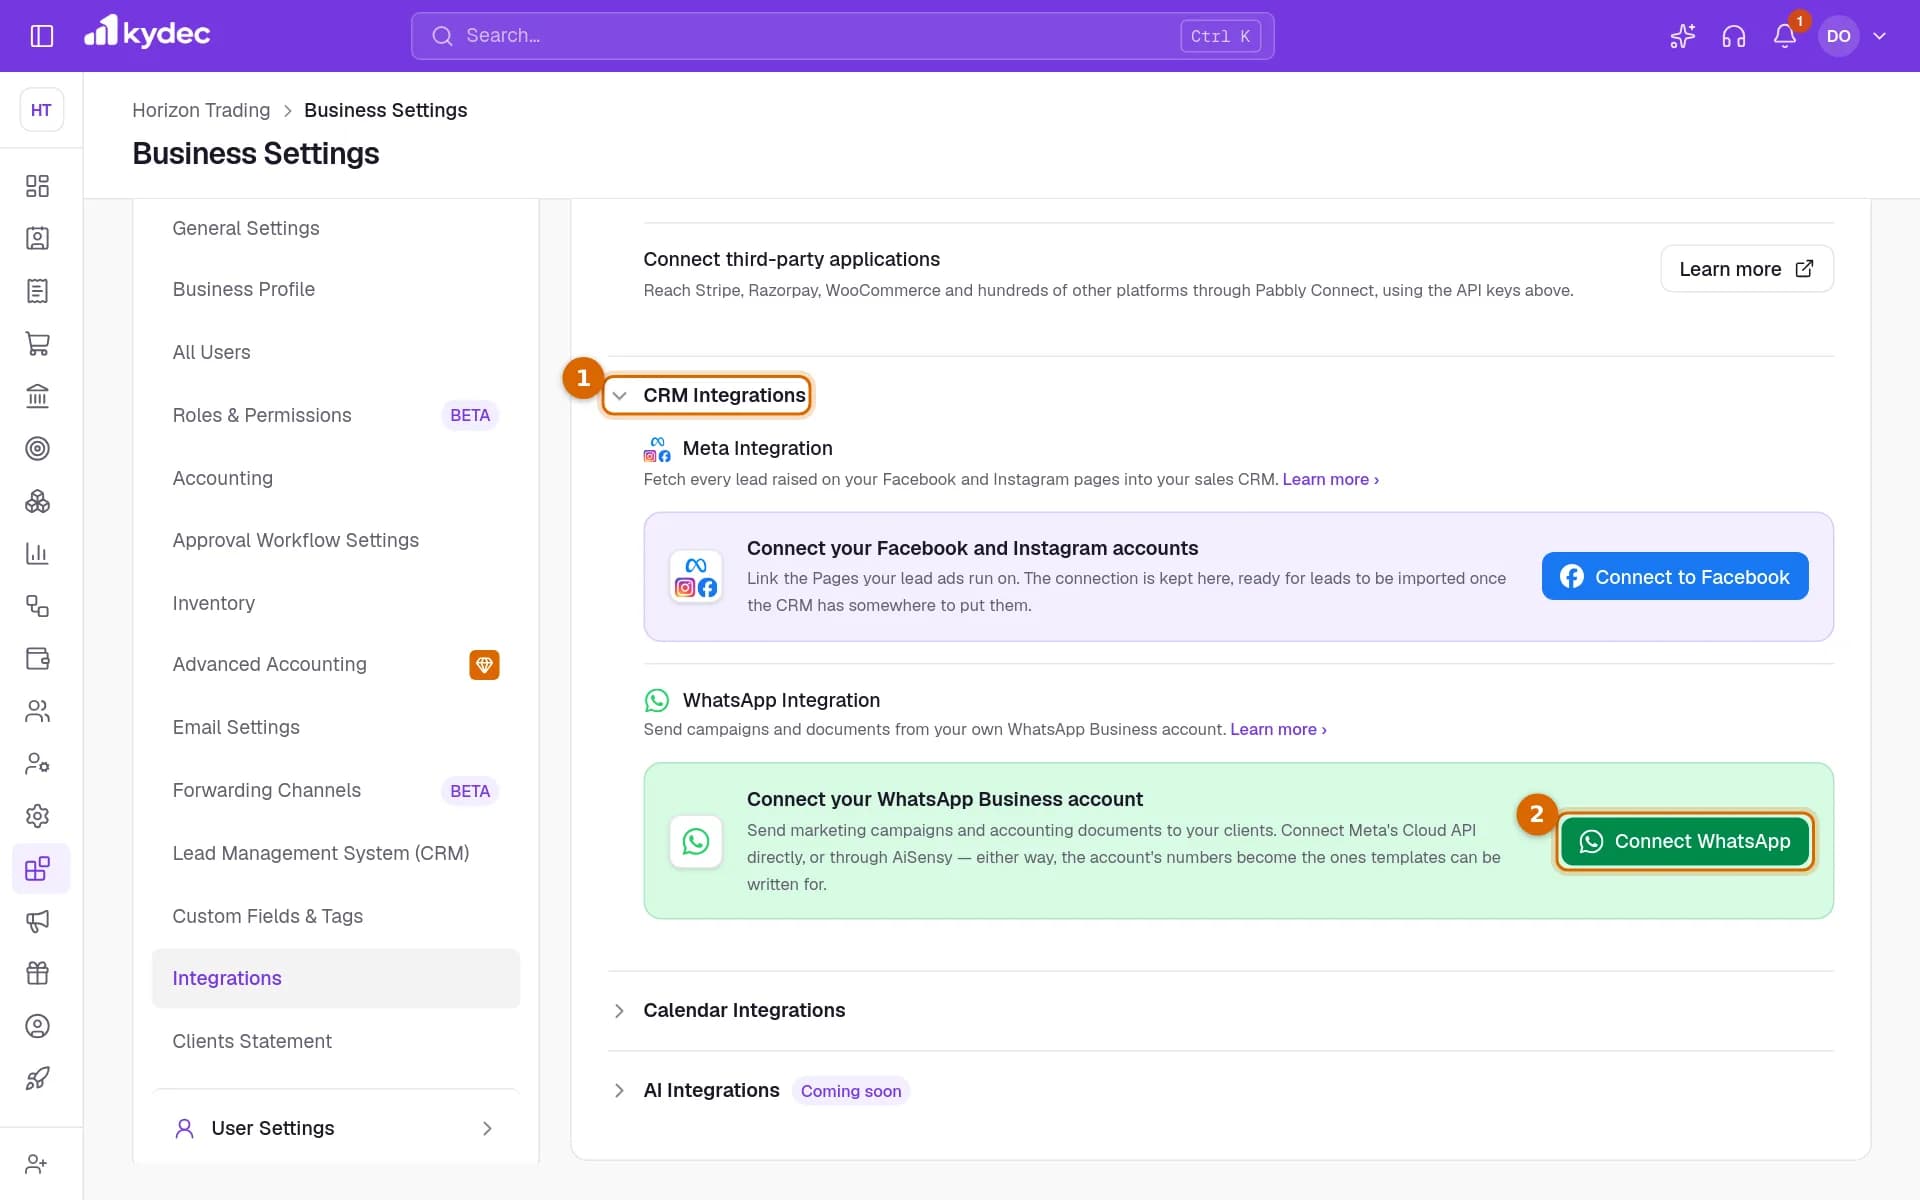Open the bar chart reports sidebar icon
This screenshot has height=1200, width=1920.
click(x=37, y=553)
